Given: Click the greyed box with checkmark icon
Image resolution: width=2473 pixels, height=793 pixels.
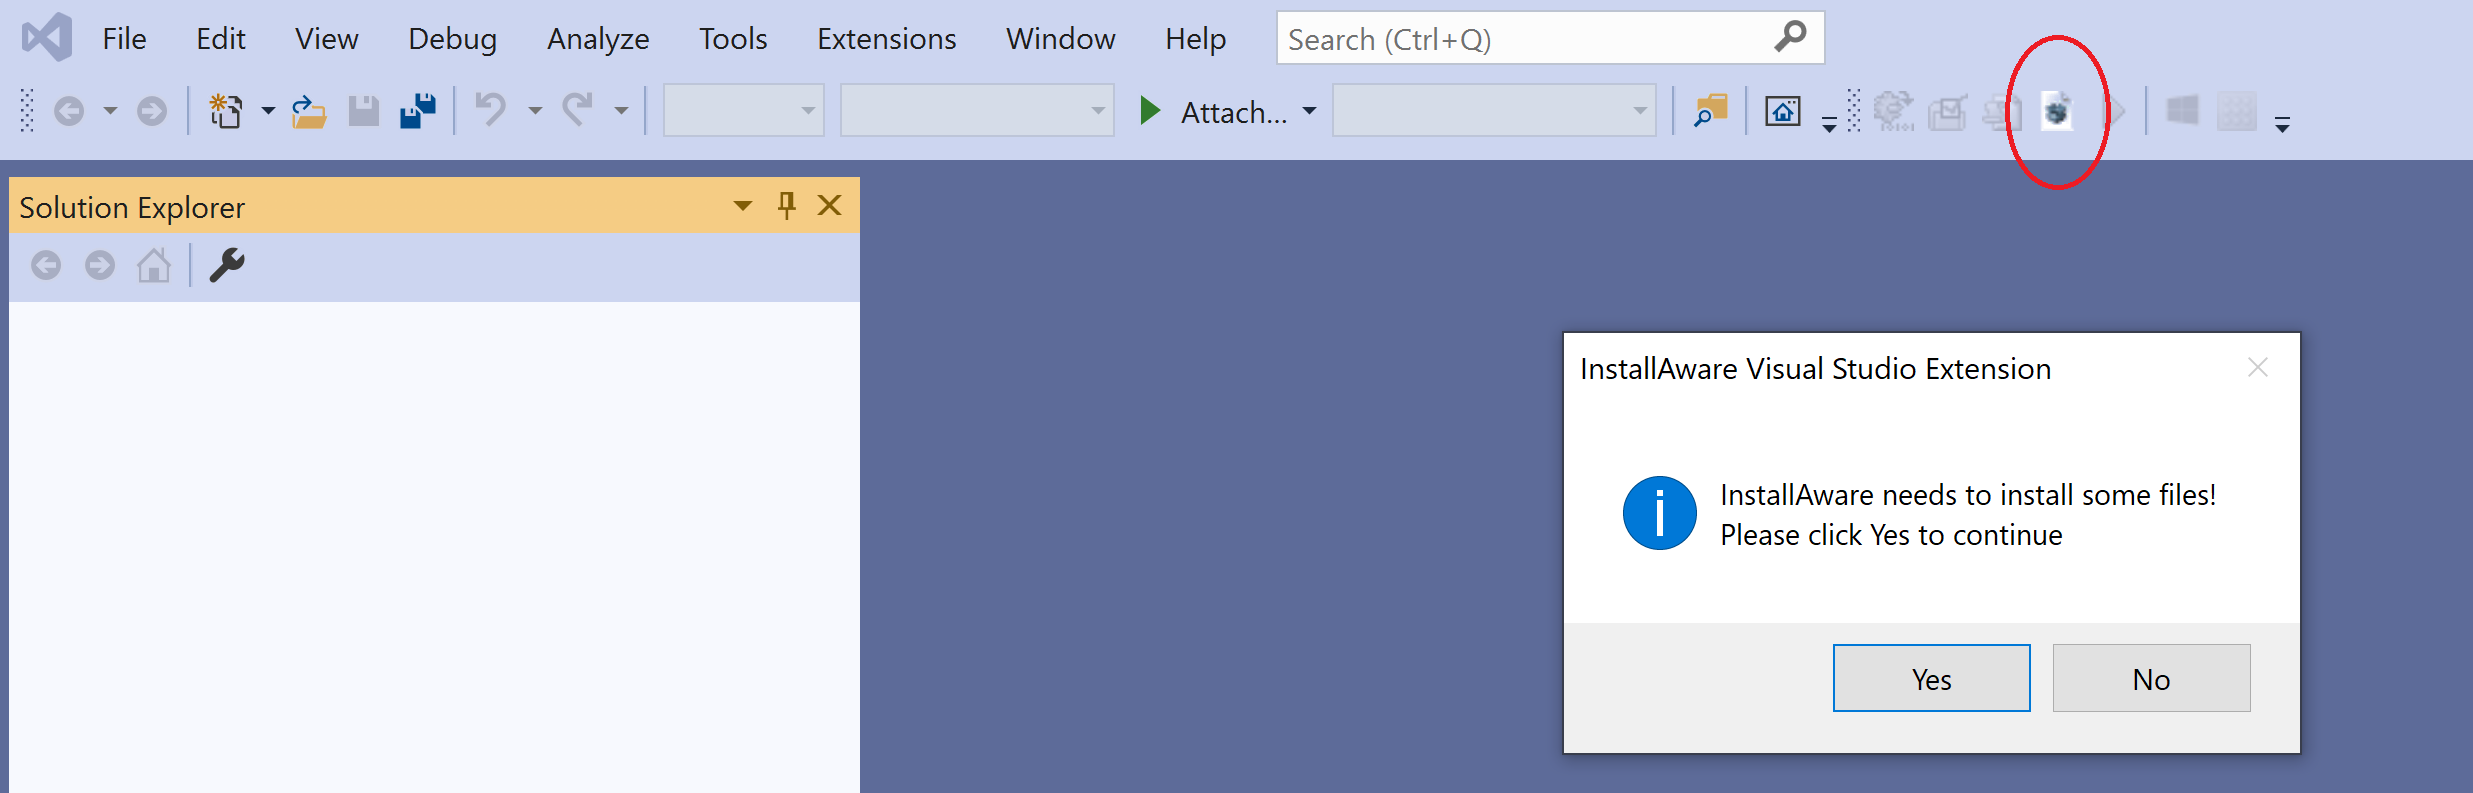Looking at the screenshot, I should [x=1948, y=112].
